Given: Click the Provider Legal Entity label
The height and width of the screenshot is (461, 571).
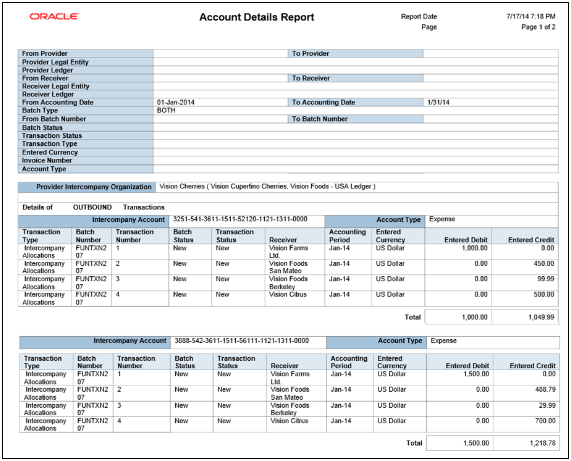Looking at the screenshot, I should [x=55, y=62].
